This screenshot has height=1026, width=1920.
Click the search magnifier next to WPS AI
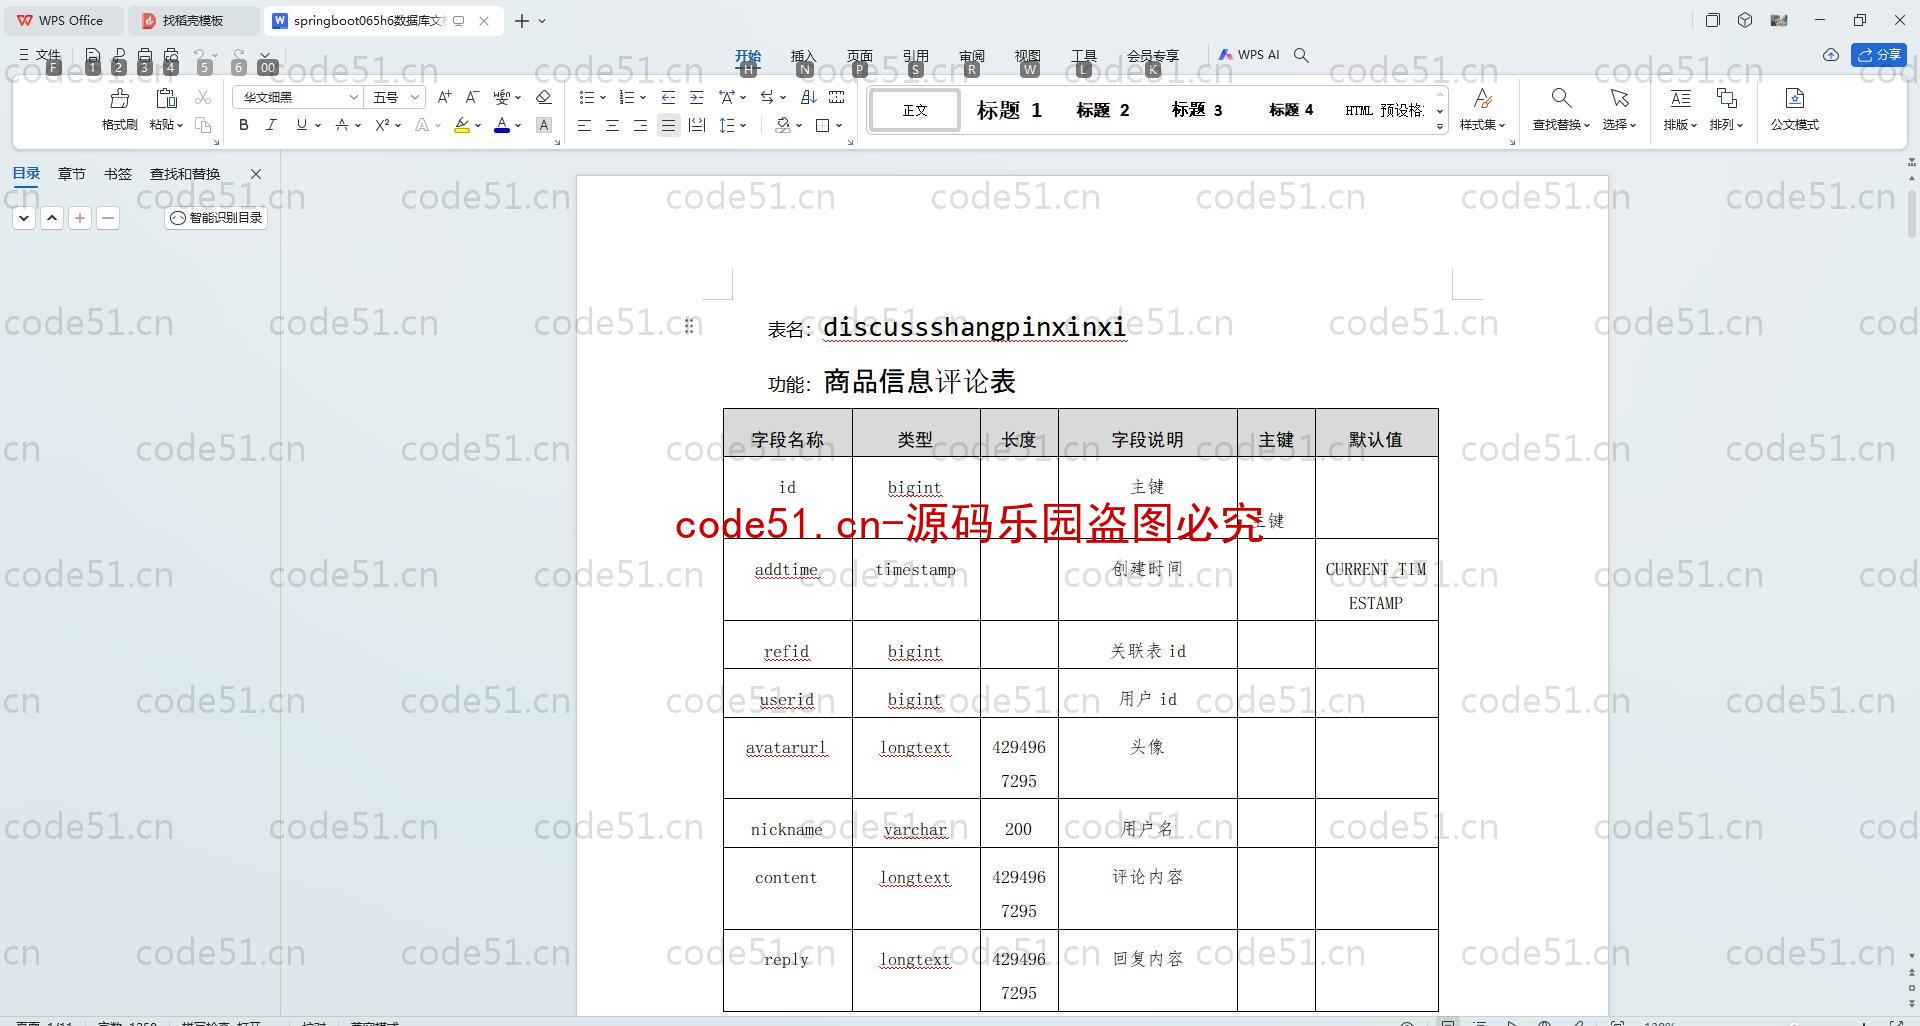(1301, 55)
